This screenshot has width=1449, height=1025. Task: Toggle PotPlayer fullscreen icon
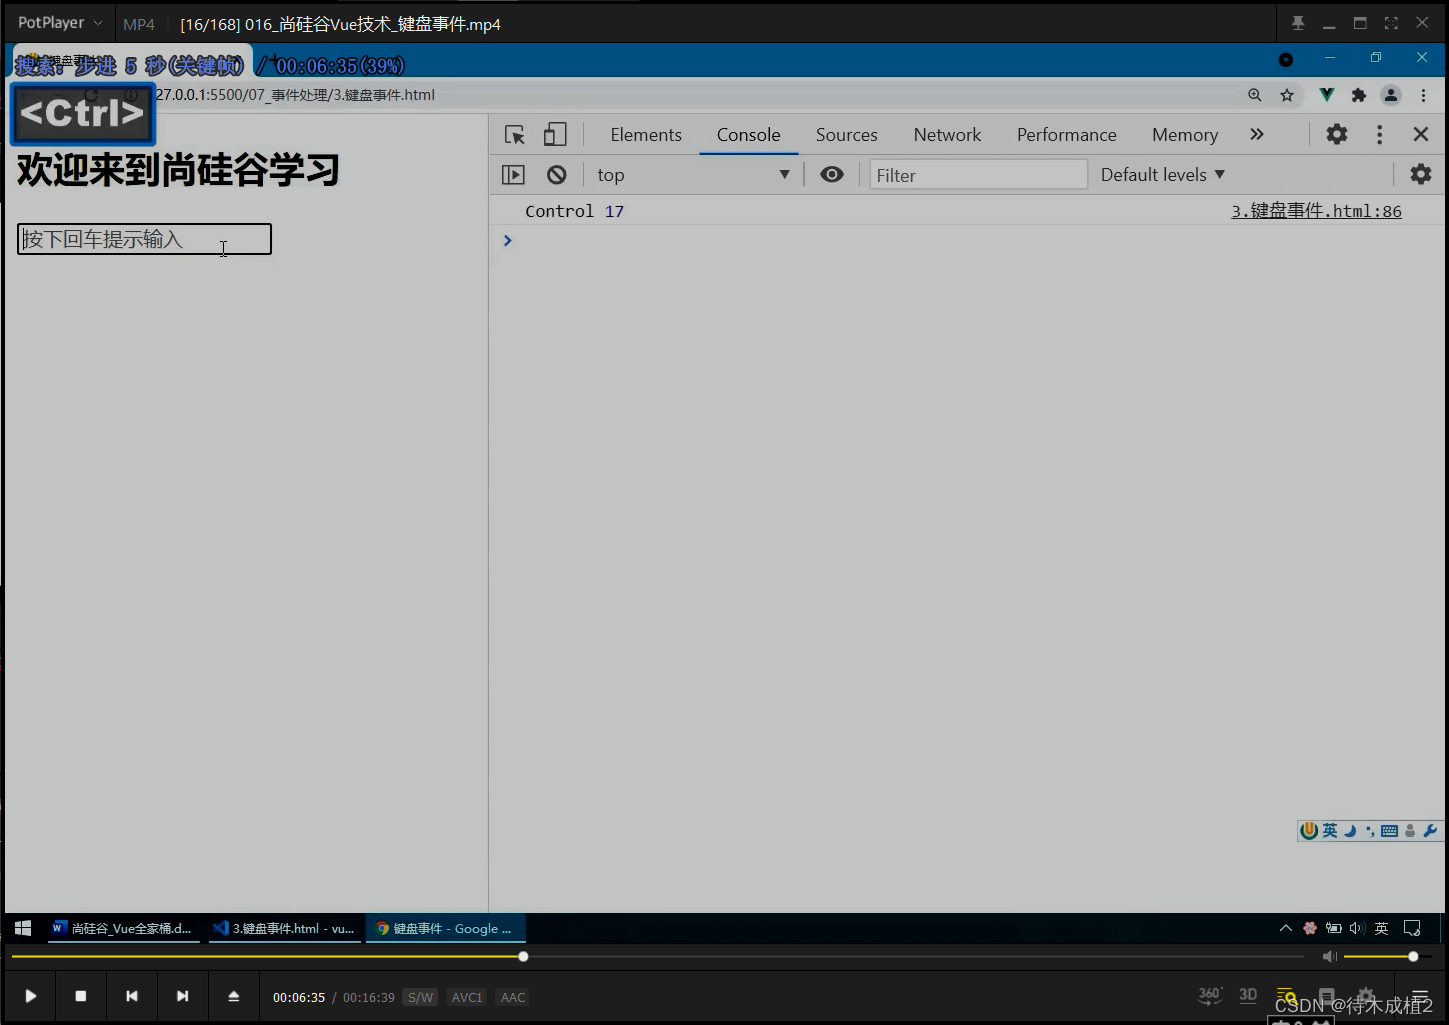click(1391, 23)
